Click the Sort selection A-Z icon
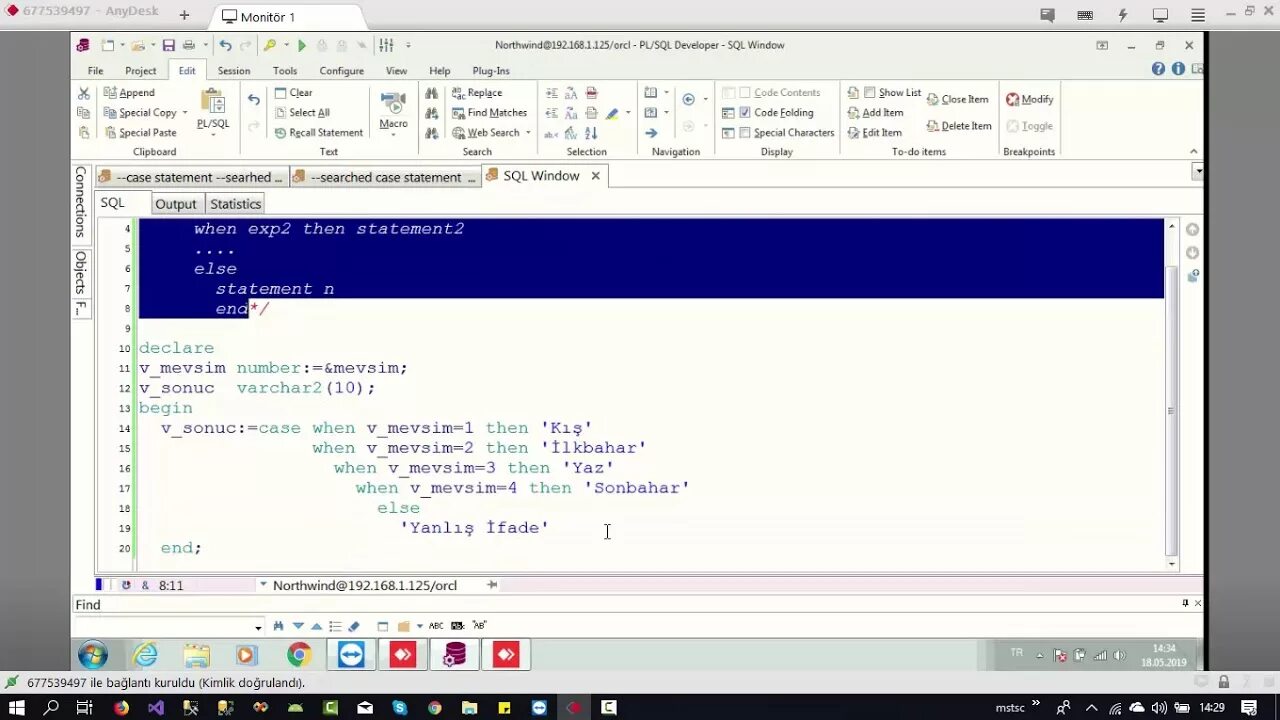 pyautogui.click(x=591, y=133)
